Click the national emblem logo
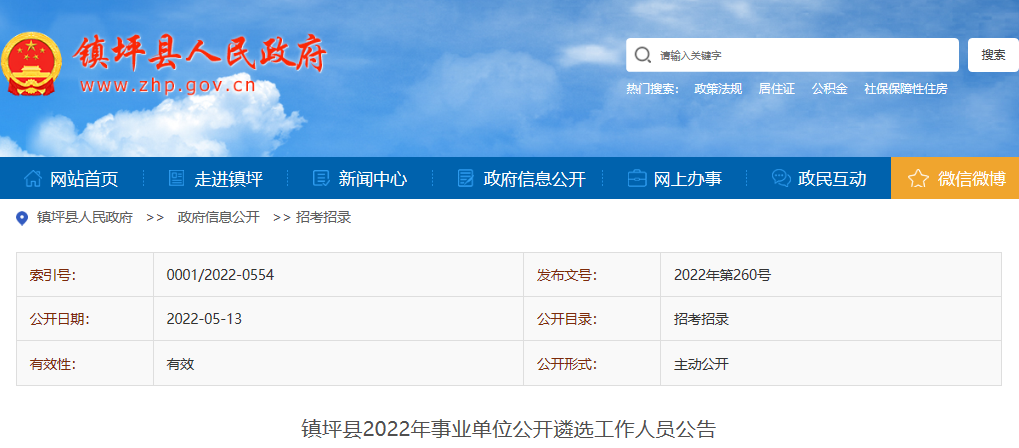 (32, 64)
